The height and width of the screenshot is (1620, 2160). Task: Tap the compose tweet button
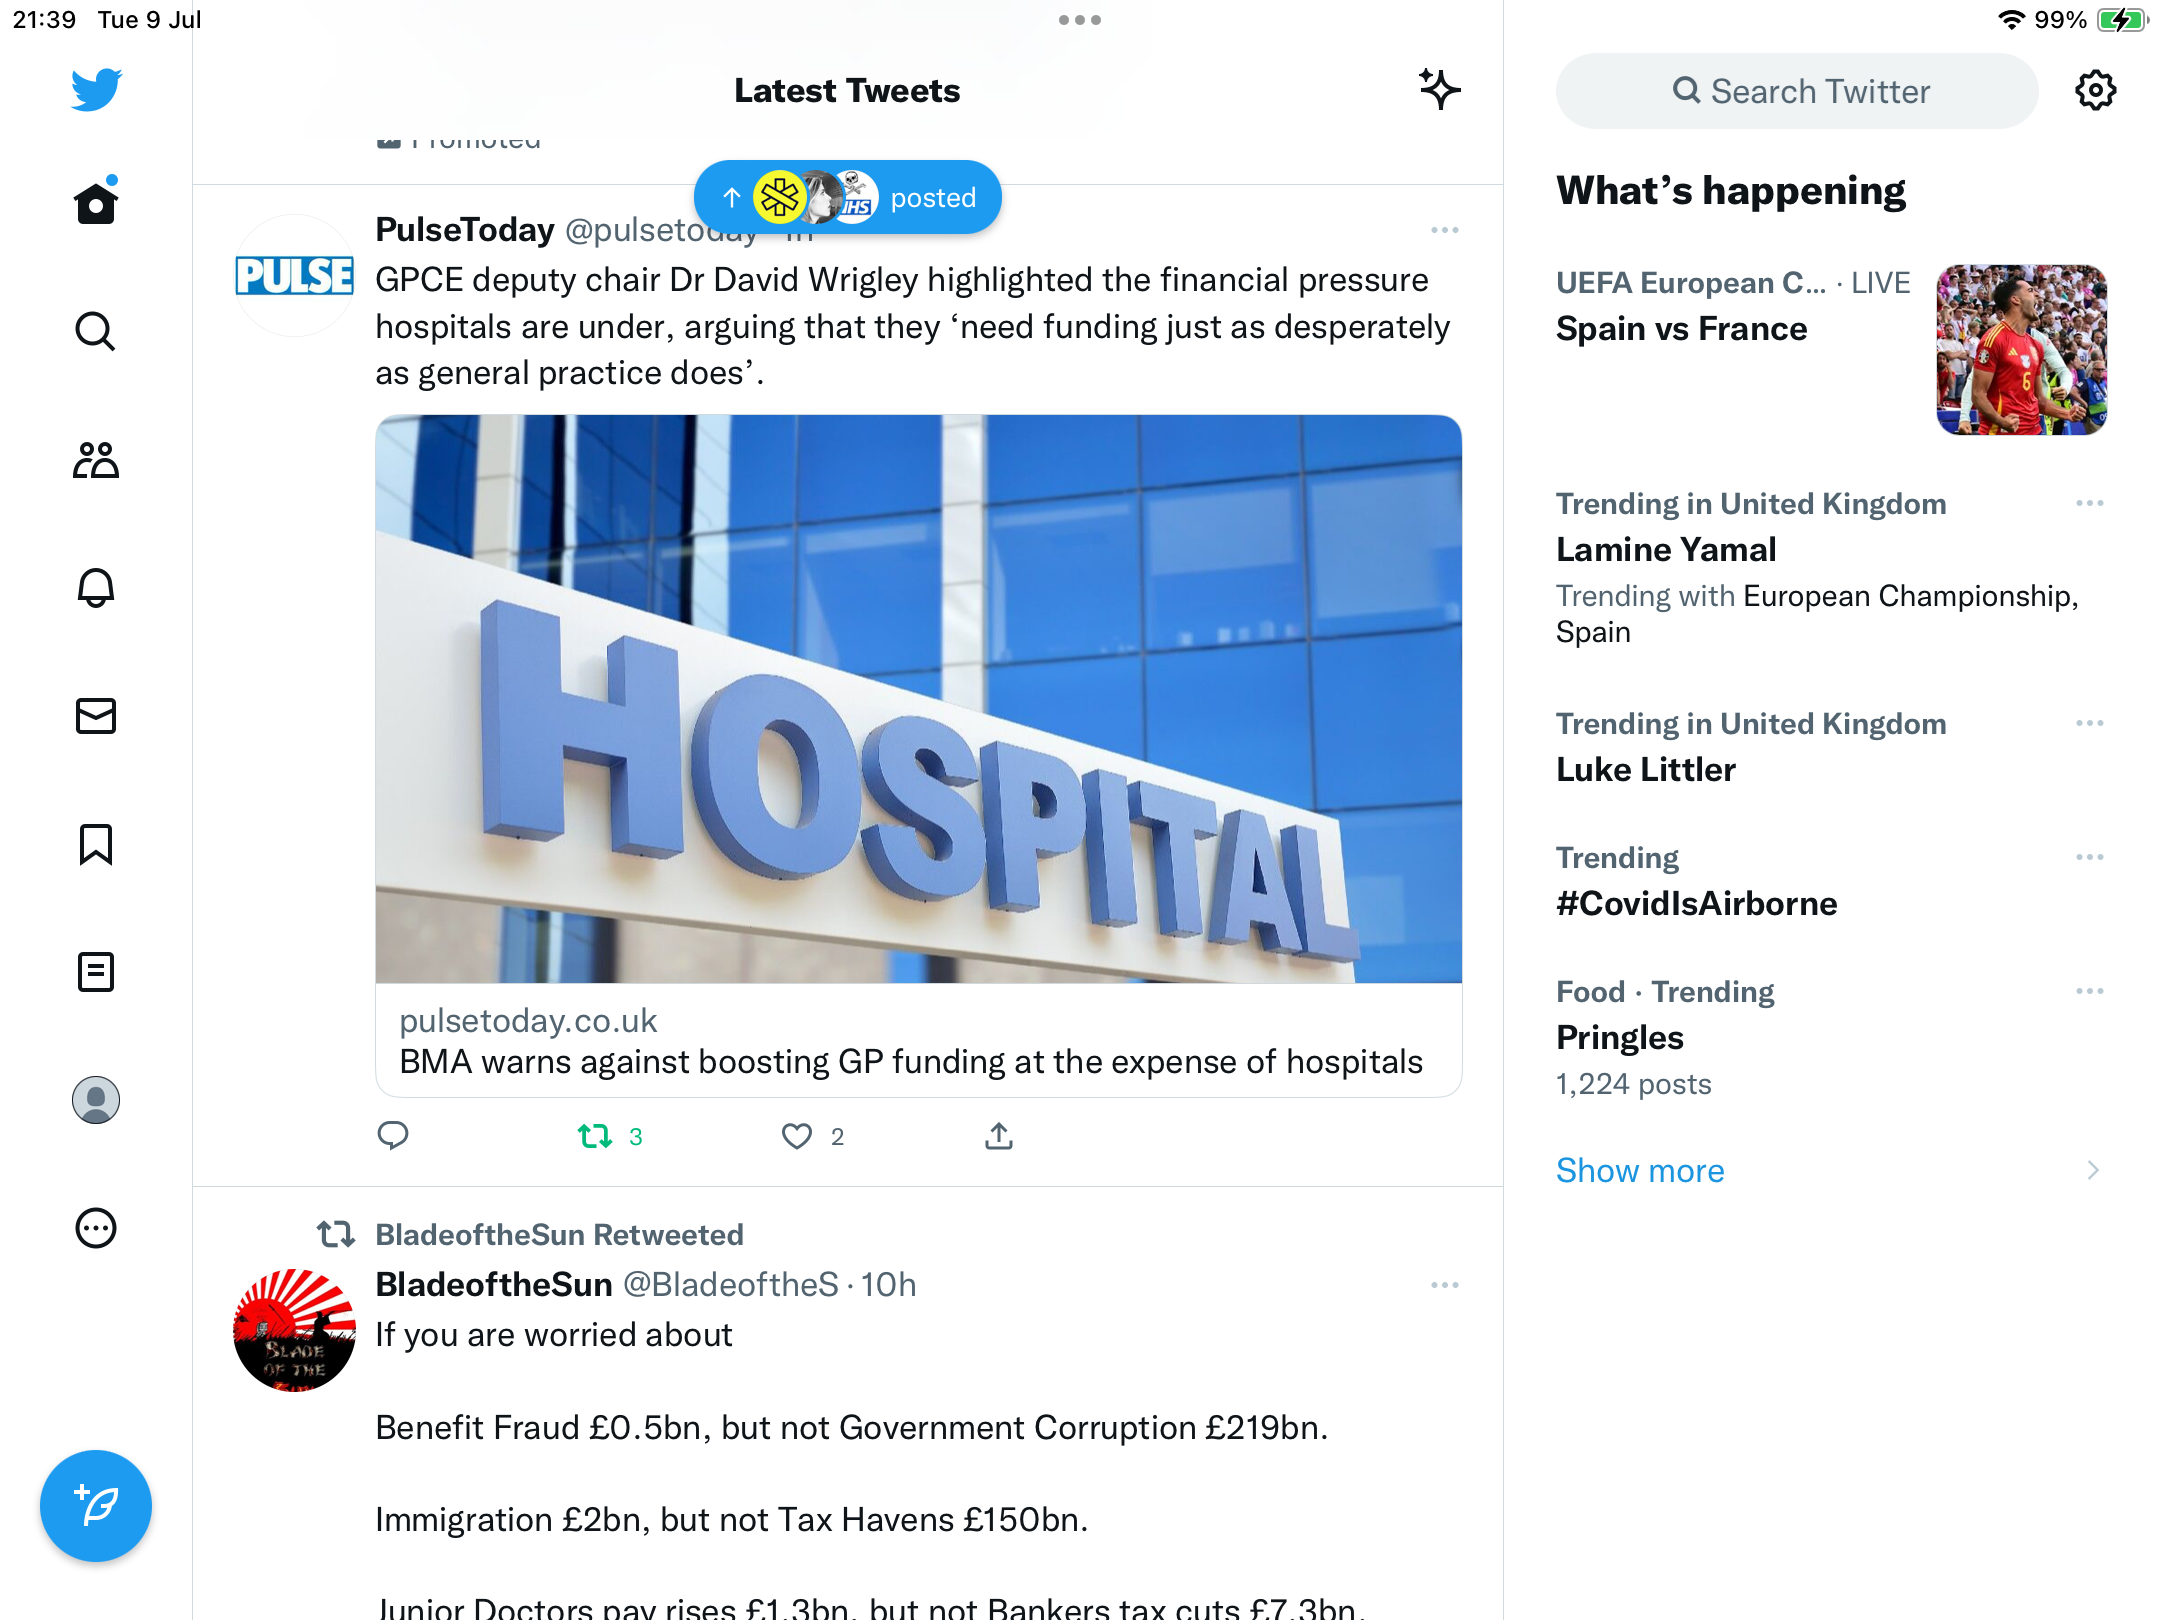point(96,1505)
